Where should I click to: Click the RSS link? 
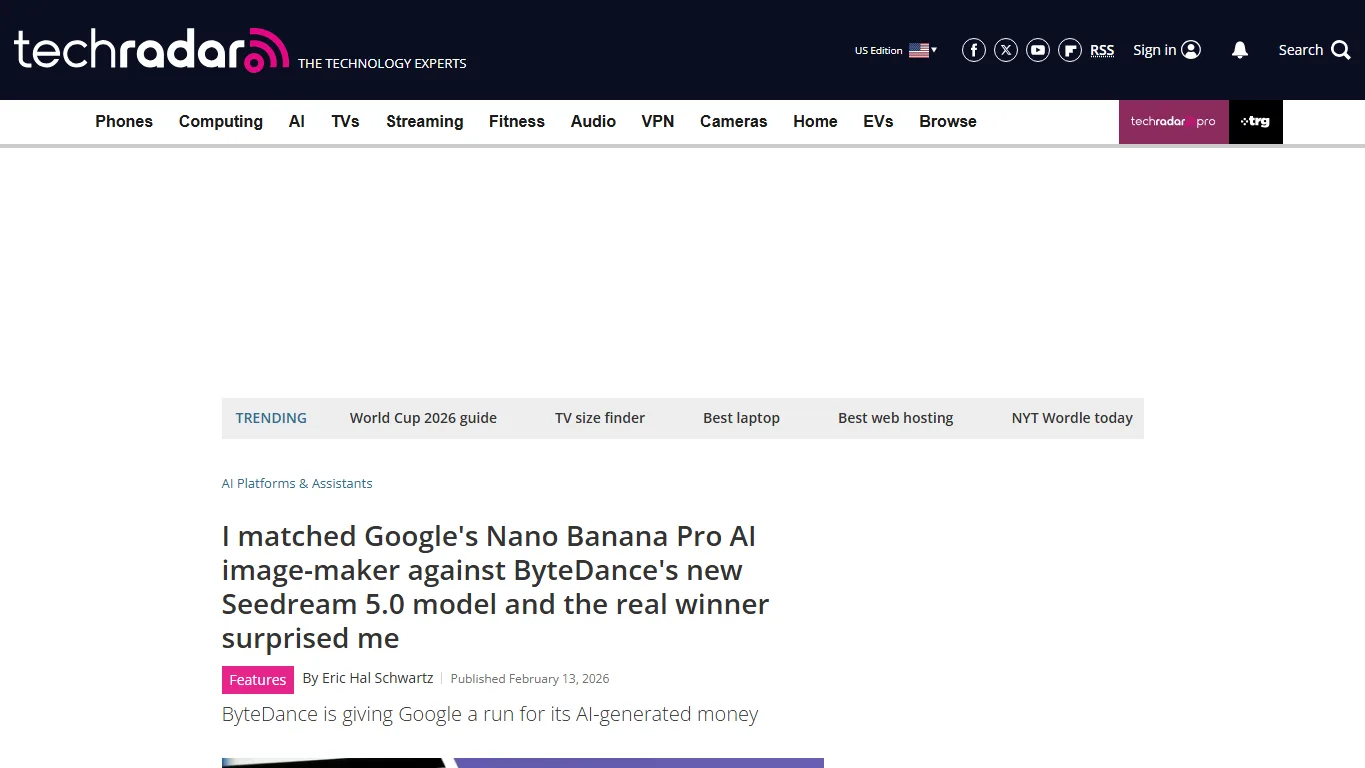click(x=1102, y=50)
